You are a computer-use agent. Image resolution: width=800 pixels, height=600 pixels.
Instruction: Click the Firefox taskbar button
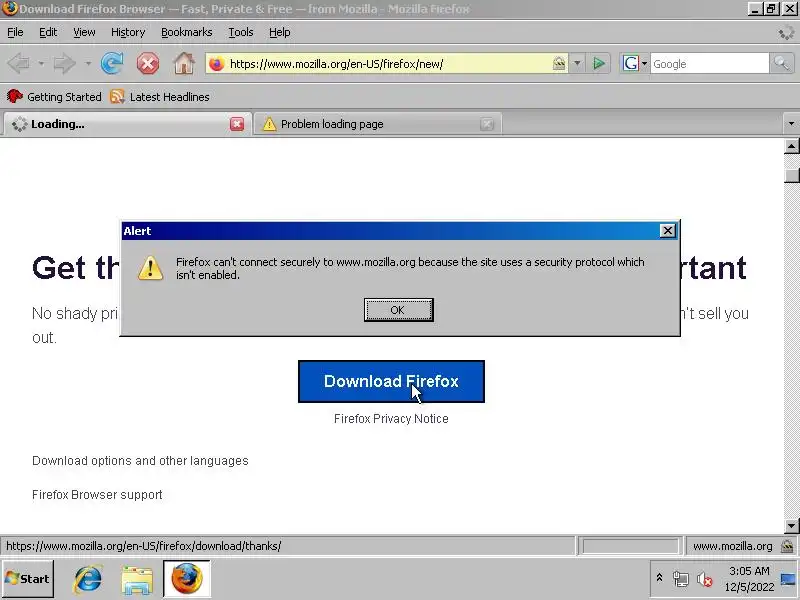(187, 579)
